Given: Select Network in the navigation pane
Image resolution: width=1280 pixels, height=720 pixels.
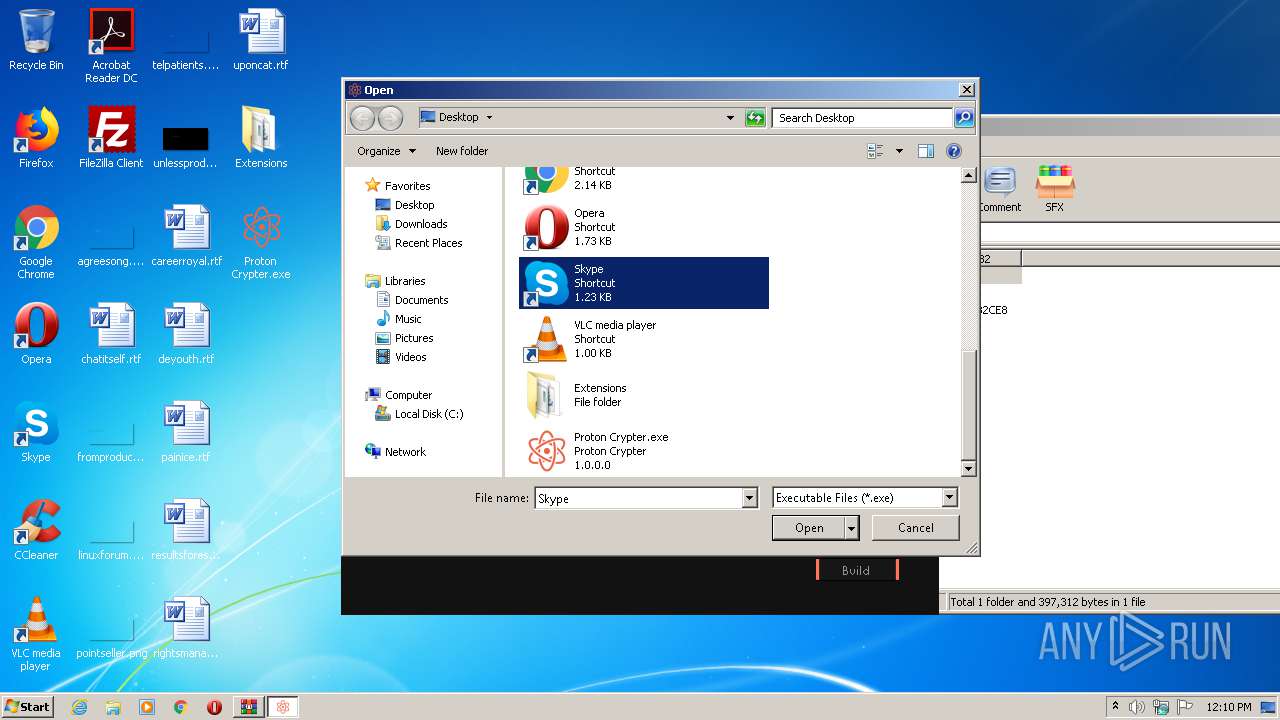Looking at the screenshot, I should [x=405, y=452].
